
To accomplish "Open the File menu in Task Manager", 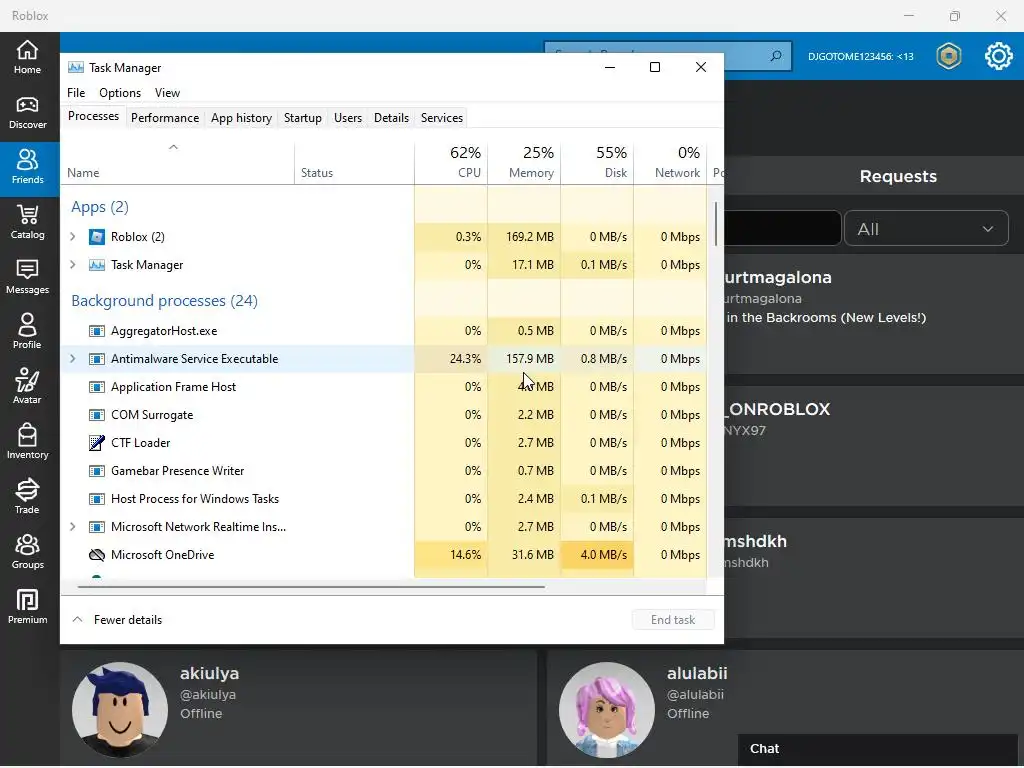I will click(76, 93).
